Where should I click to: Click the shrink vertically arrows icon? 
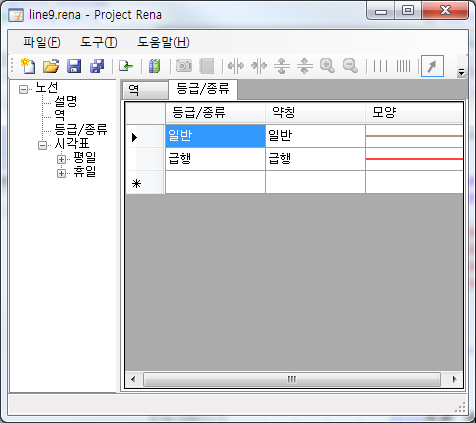pyautogui.click(x=305, y=66)
